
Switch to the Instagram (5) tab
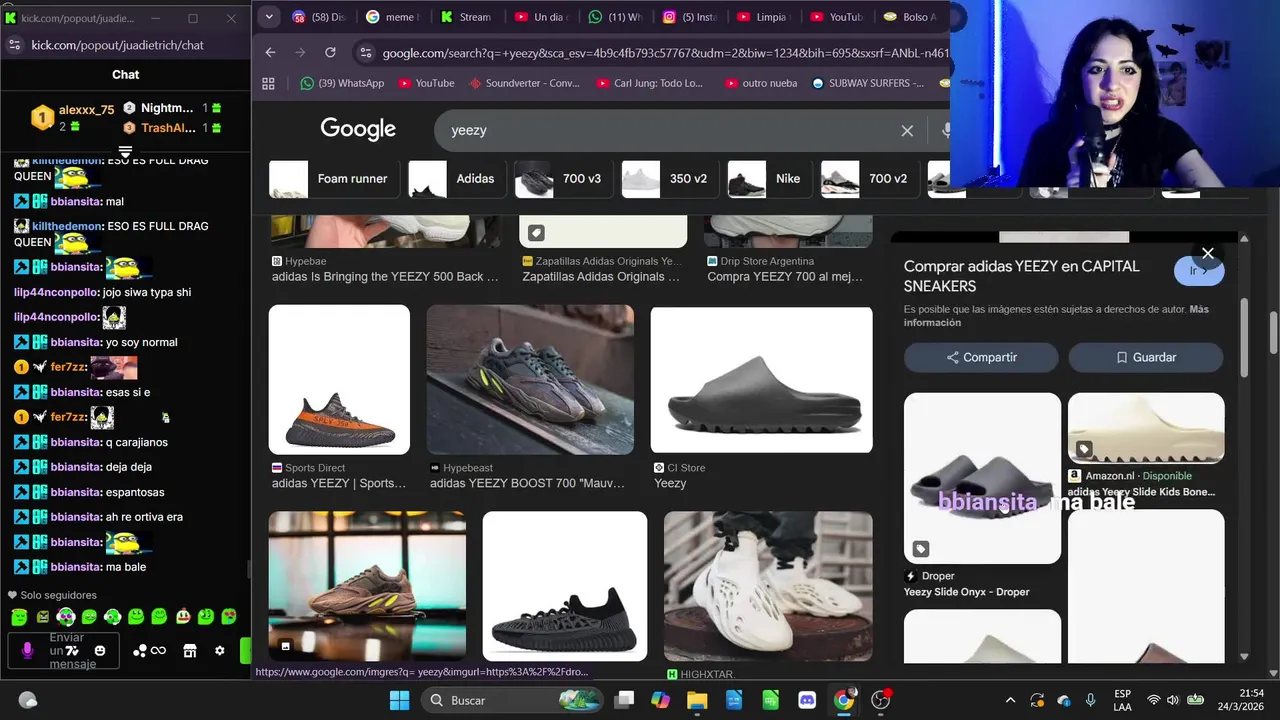click(x=689, y=17)
